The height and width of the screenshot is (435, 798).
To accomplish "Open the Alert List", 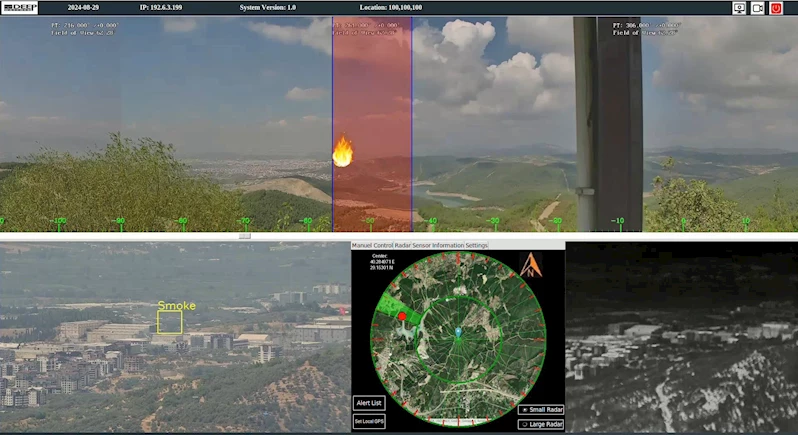I will tap(369, 403).
